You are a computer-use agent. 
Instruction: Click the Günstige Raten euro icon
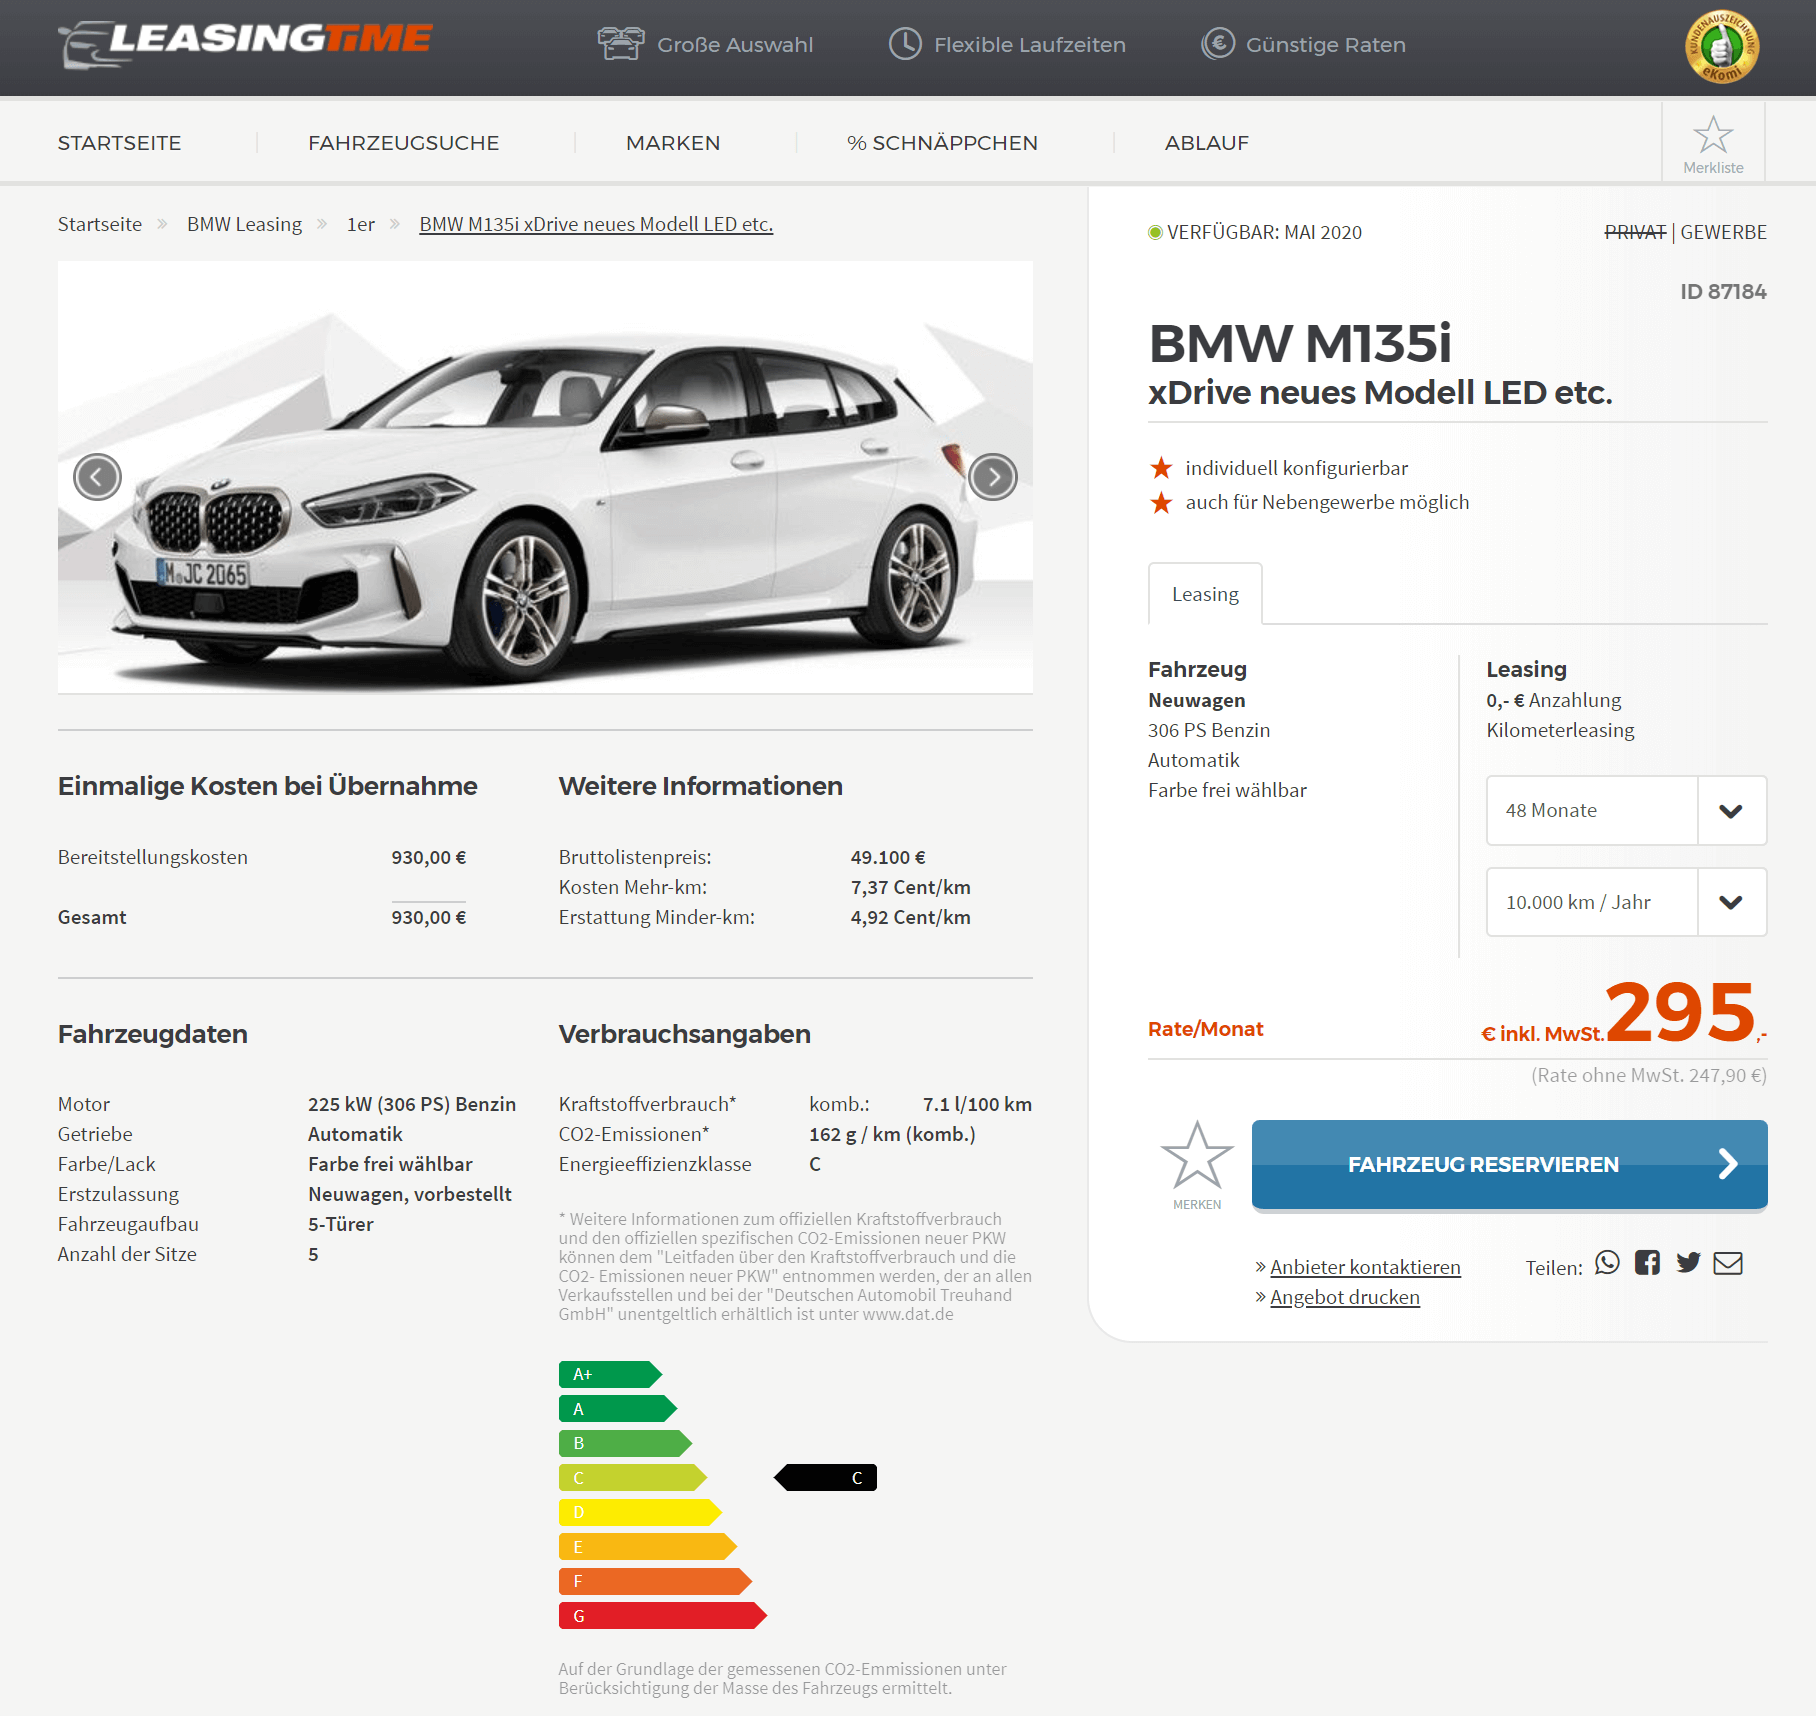(x=1217, y=44)
